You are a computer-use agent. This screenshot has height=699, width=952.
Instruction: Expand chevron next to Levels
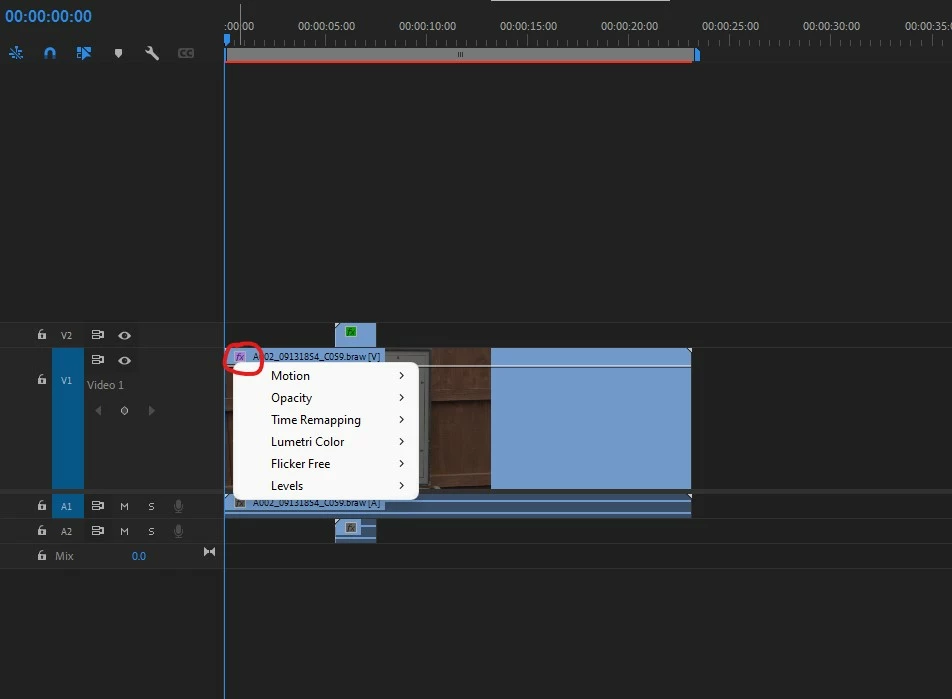[x=401, y=486]
